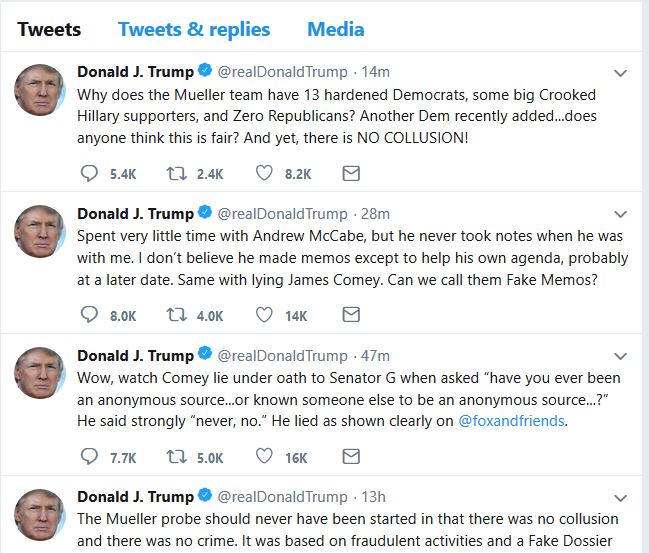Retweet the Mueller team 13 Democrats tweet

coord(178,173)
